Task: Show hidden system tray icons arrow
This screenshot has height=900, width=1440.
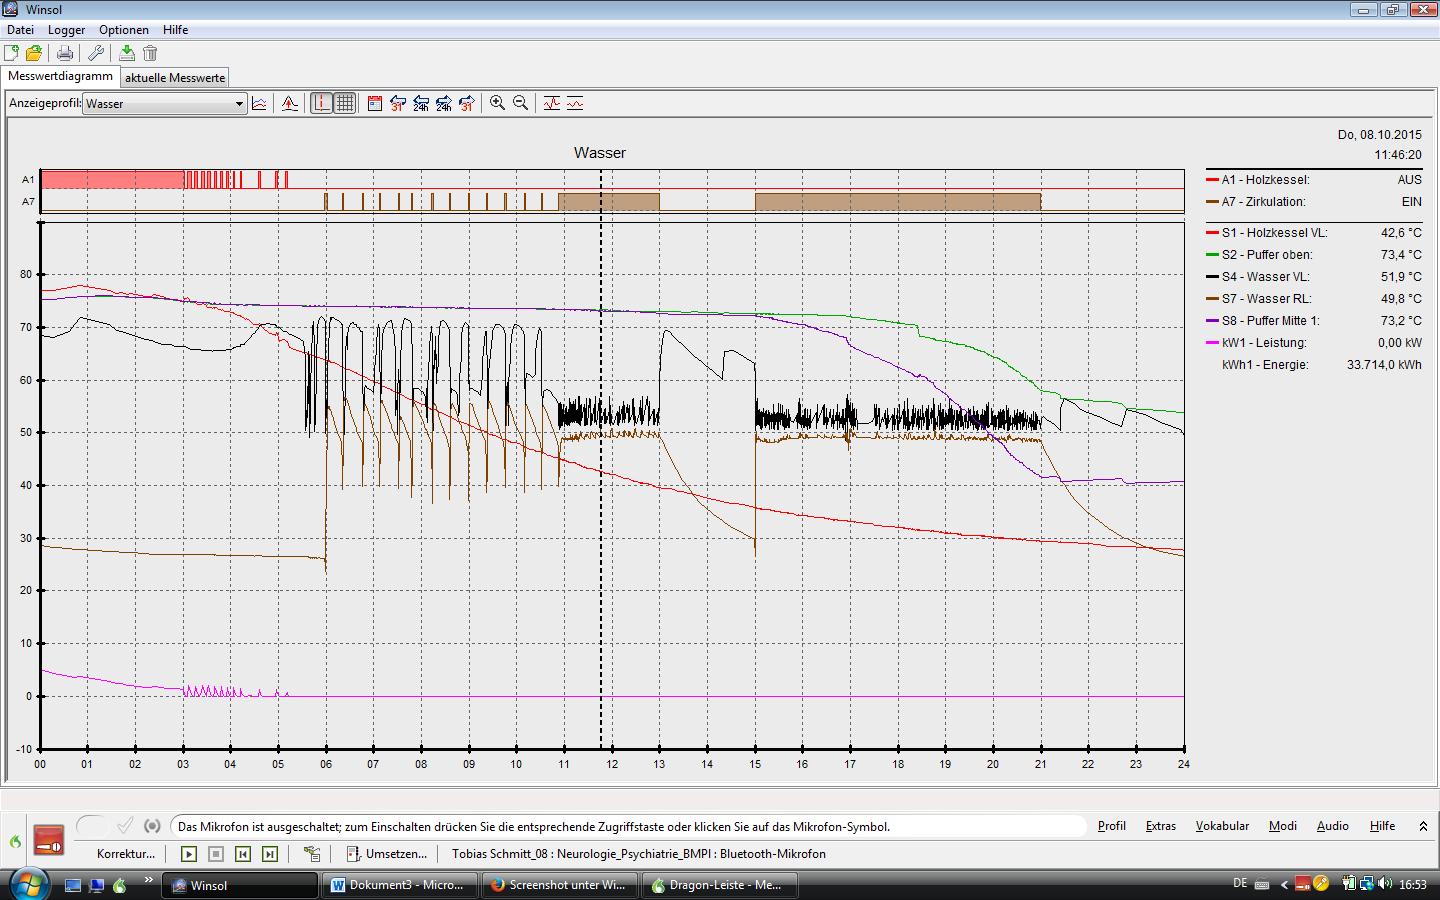Action: 1284,884
